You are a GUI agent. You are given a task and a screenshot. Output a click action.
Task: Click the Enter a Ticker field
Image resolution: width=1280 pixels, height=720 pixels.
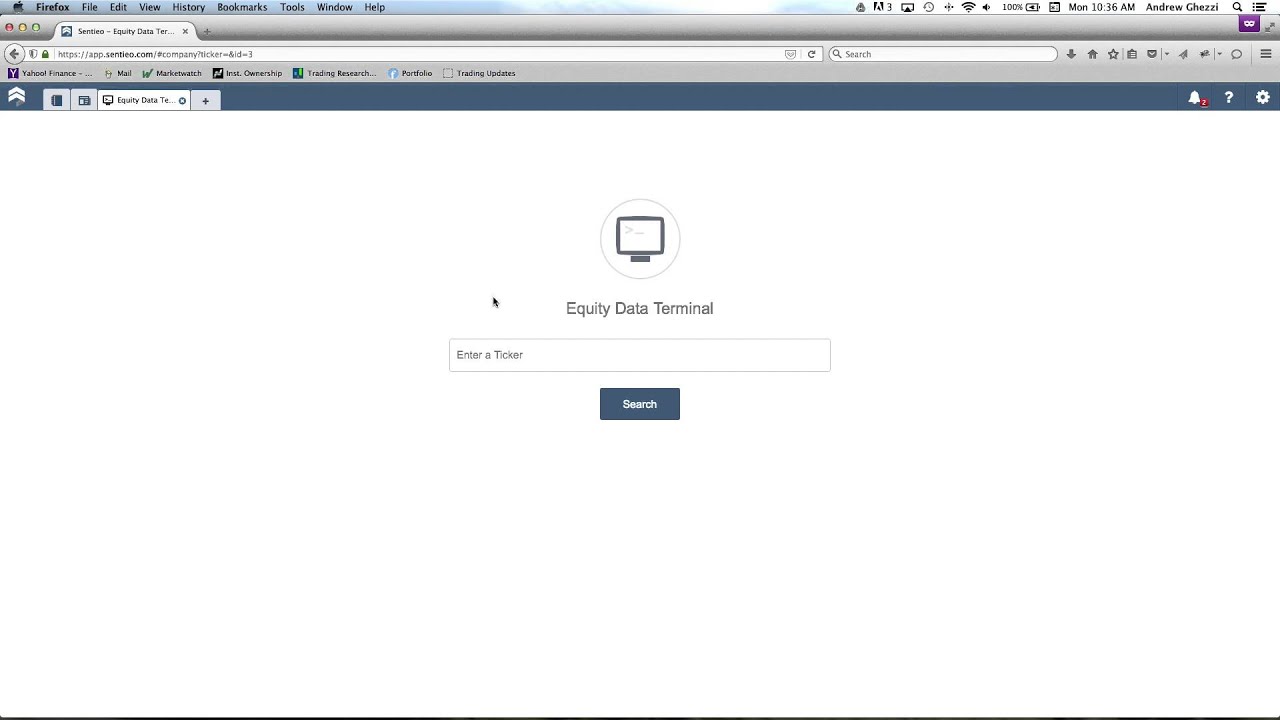(x=640, y=355)
